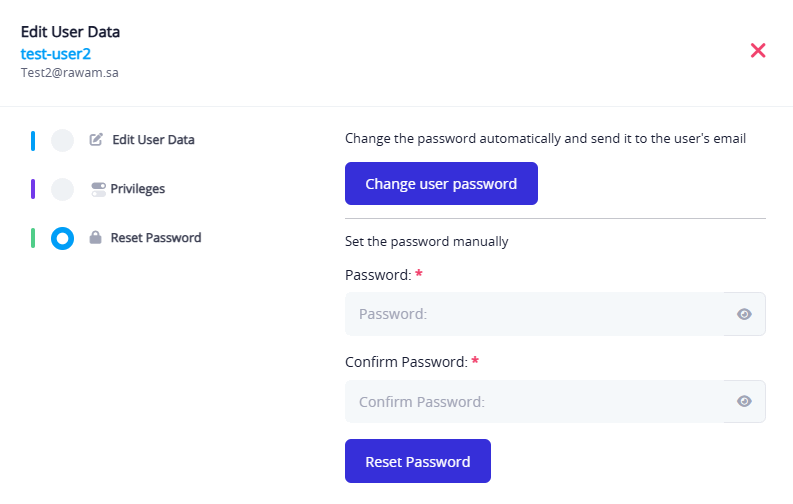Click the lock icon beside Reset Password

pyautogui.click(x=96, y=238)
